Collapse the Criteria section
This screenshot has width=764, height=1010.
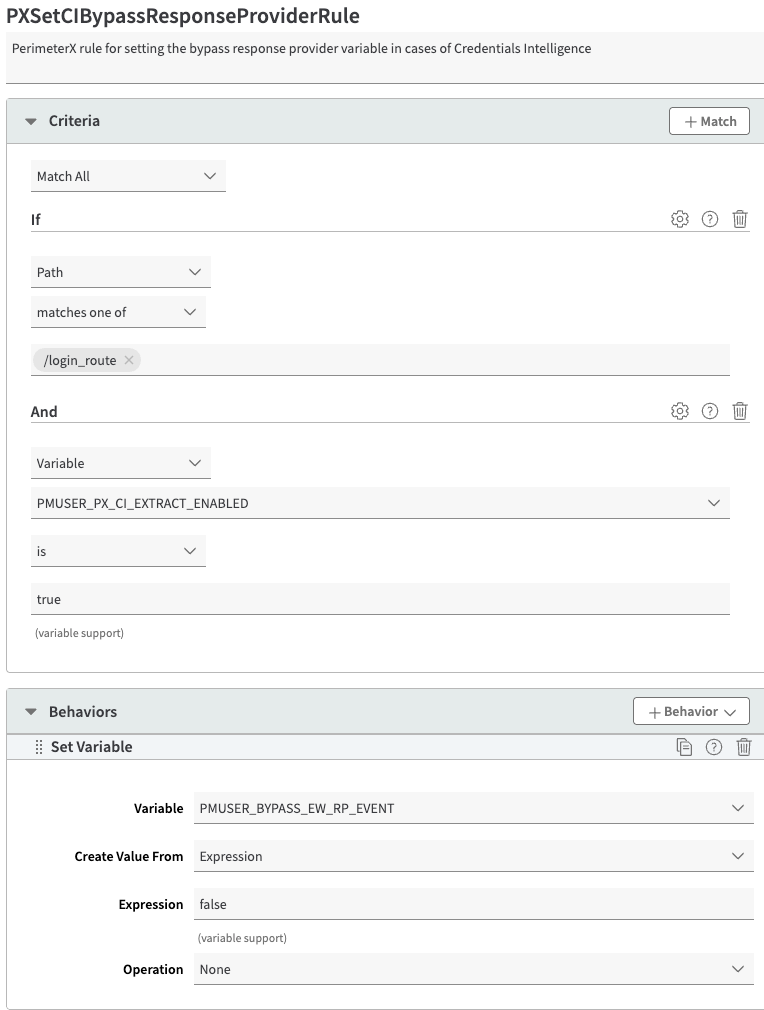click(x=31, y=121)
